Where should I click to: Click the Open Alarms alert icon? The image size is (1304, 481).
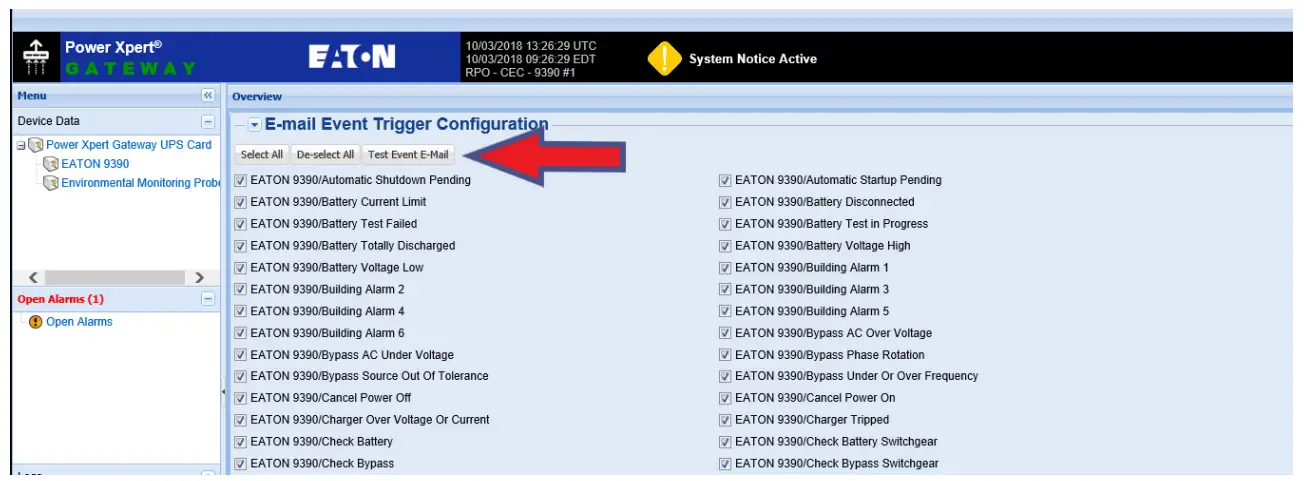(x=36, y=322)
